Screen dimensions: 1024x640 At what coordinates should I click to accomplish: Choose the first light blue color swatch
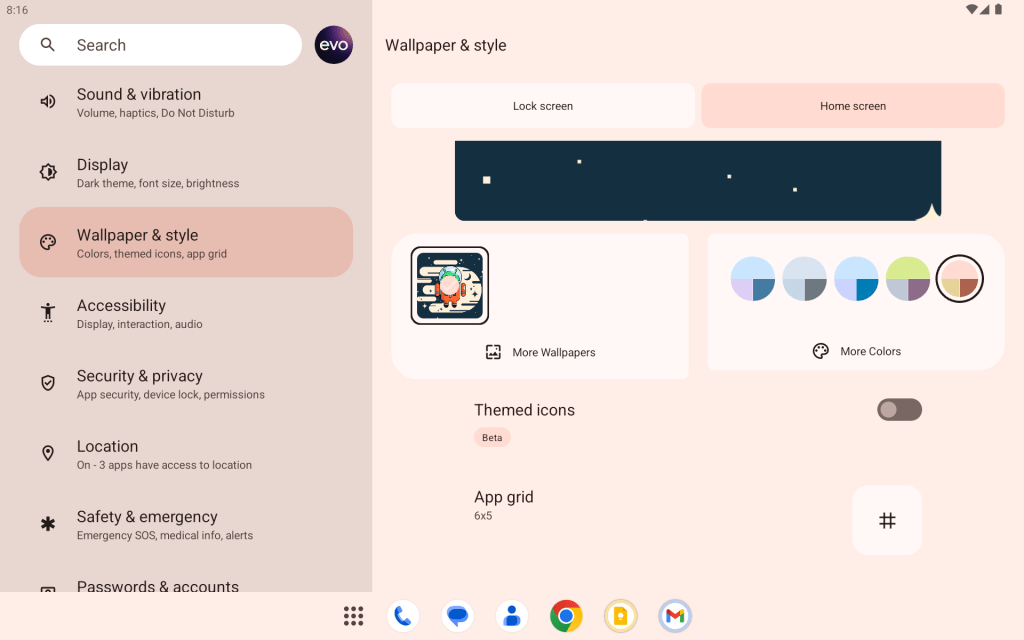[753, 279]
